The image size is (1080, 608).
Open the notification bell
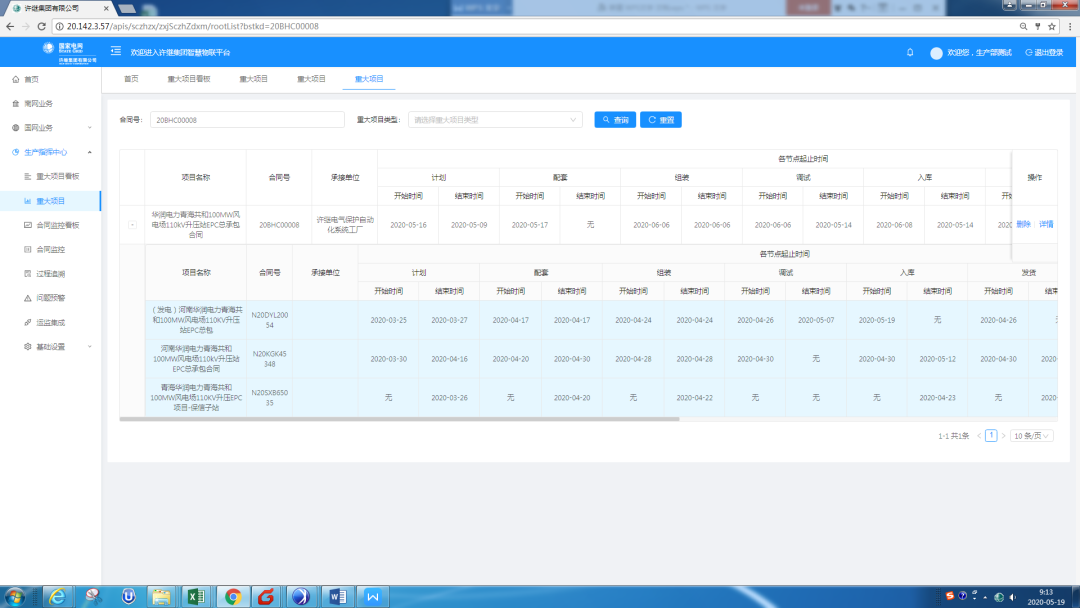tap(910, 52)
